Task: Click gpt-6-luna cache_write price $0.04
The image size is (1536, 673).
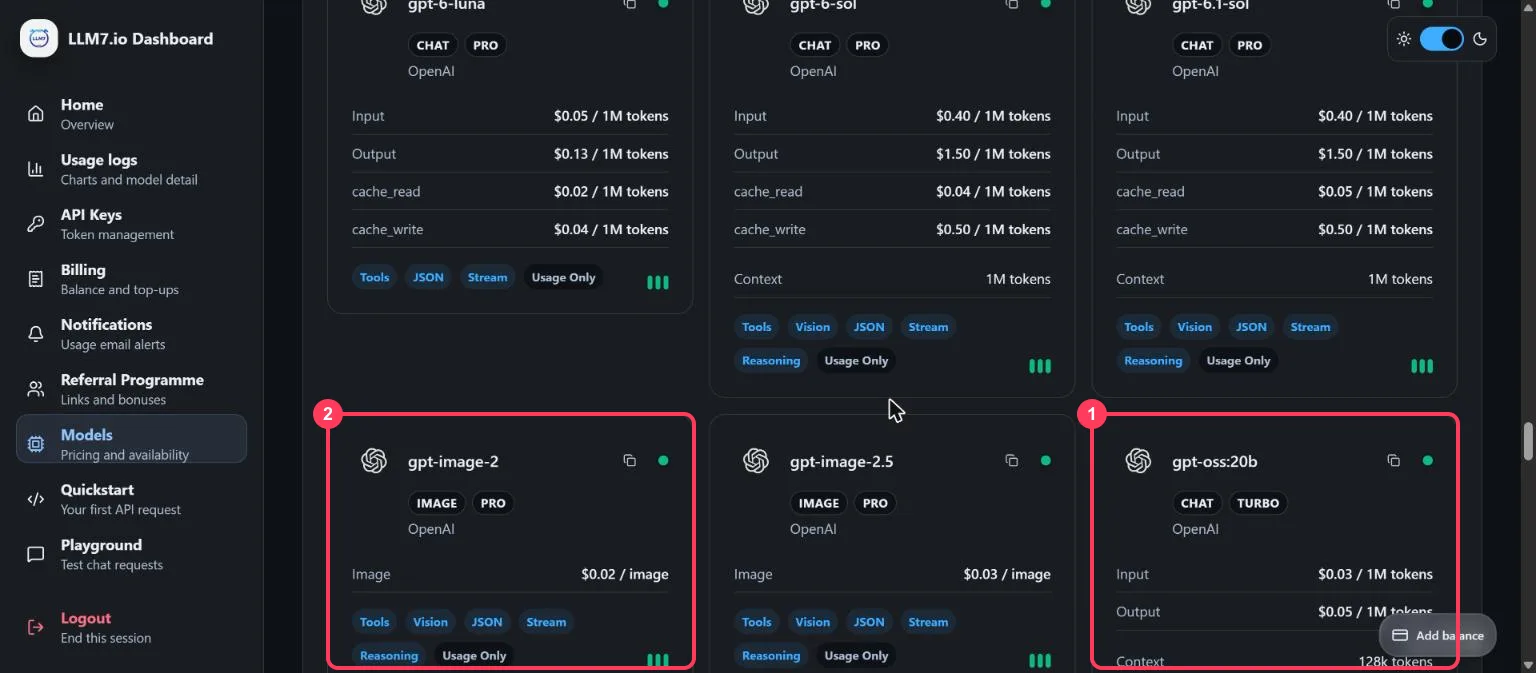Action: pyautogui.click(x=611, y=229)
